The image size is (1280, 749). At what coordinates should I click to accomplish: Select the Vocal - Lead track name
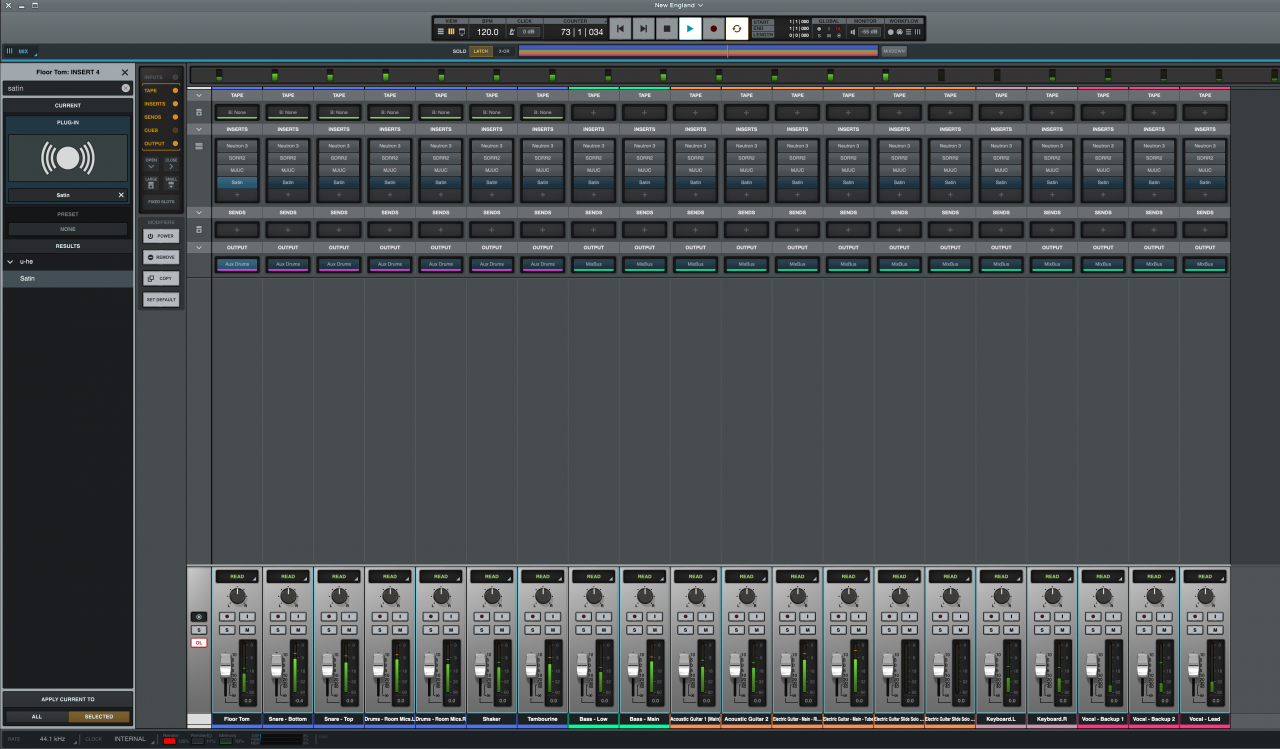[x=1205, y=719]
